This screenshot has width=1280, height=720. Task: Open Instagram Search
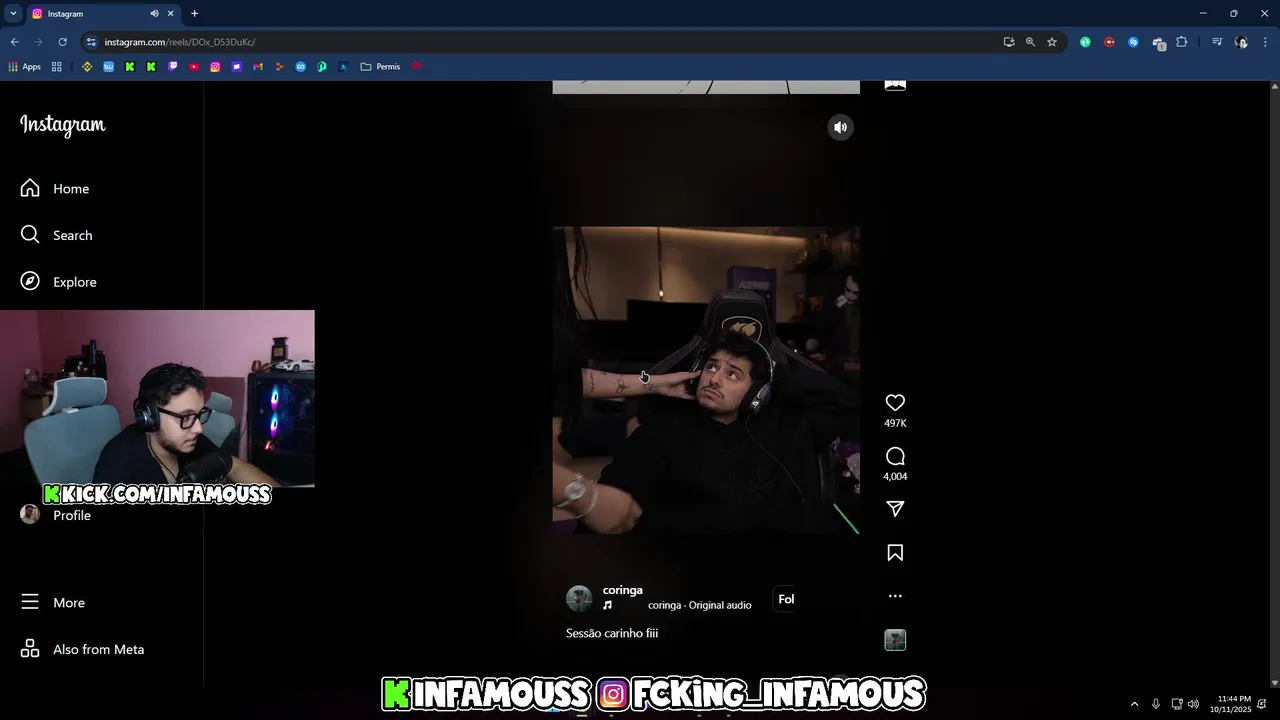(72, 235)
